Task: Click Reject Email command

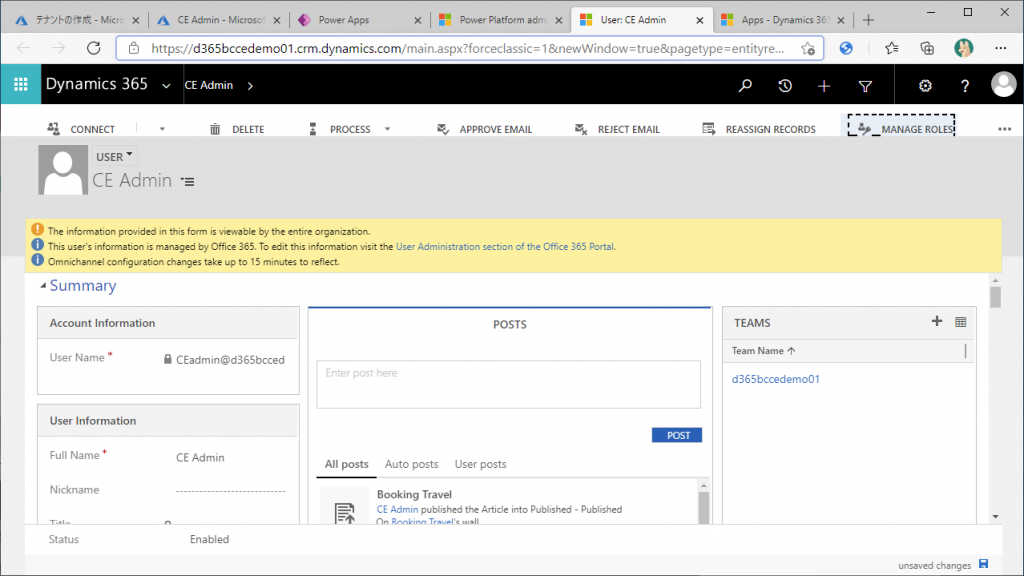Action: pos(617,129)
